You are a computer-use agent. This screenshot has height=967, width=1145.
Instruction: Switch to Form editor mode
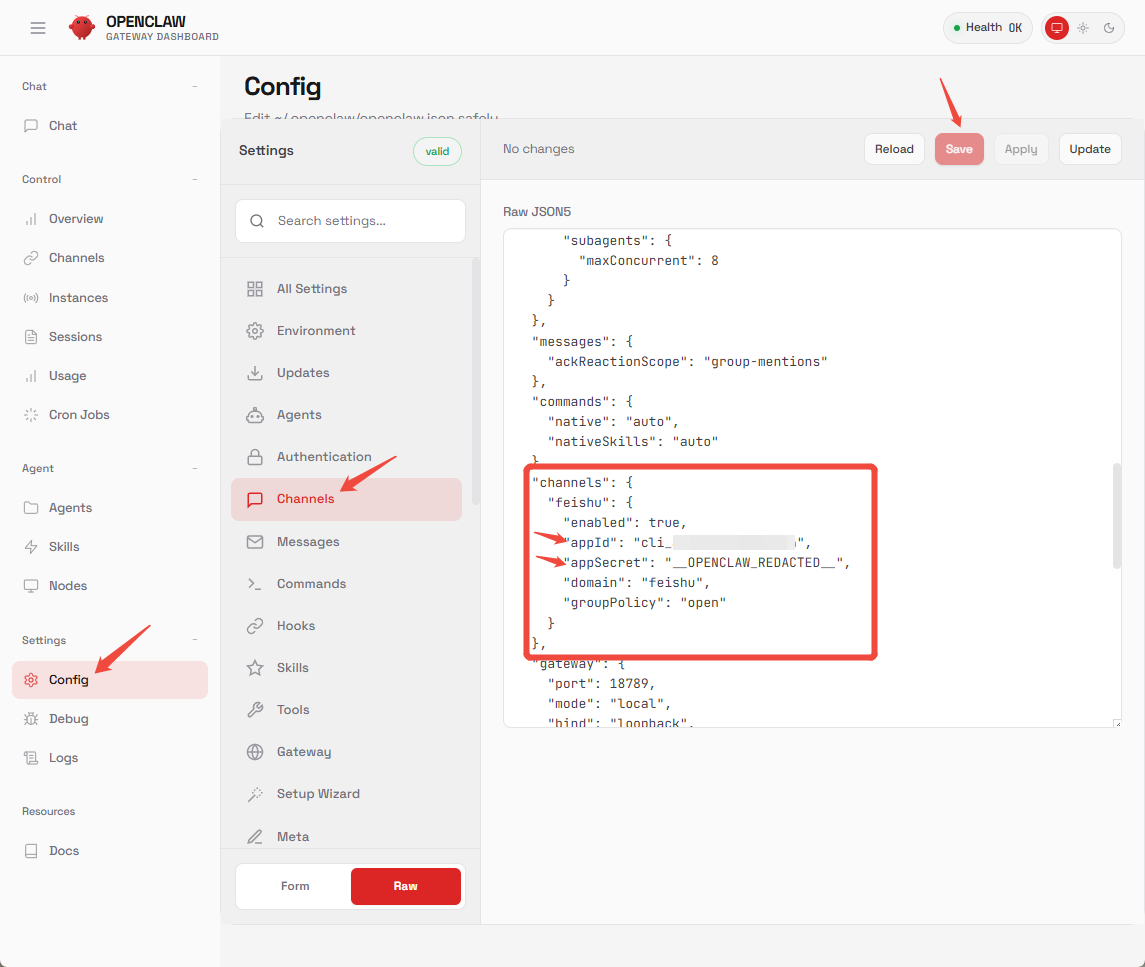tap(295, 886)
